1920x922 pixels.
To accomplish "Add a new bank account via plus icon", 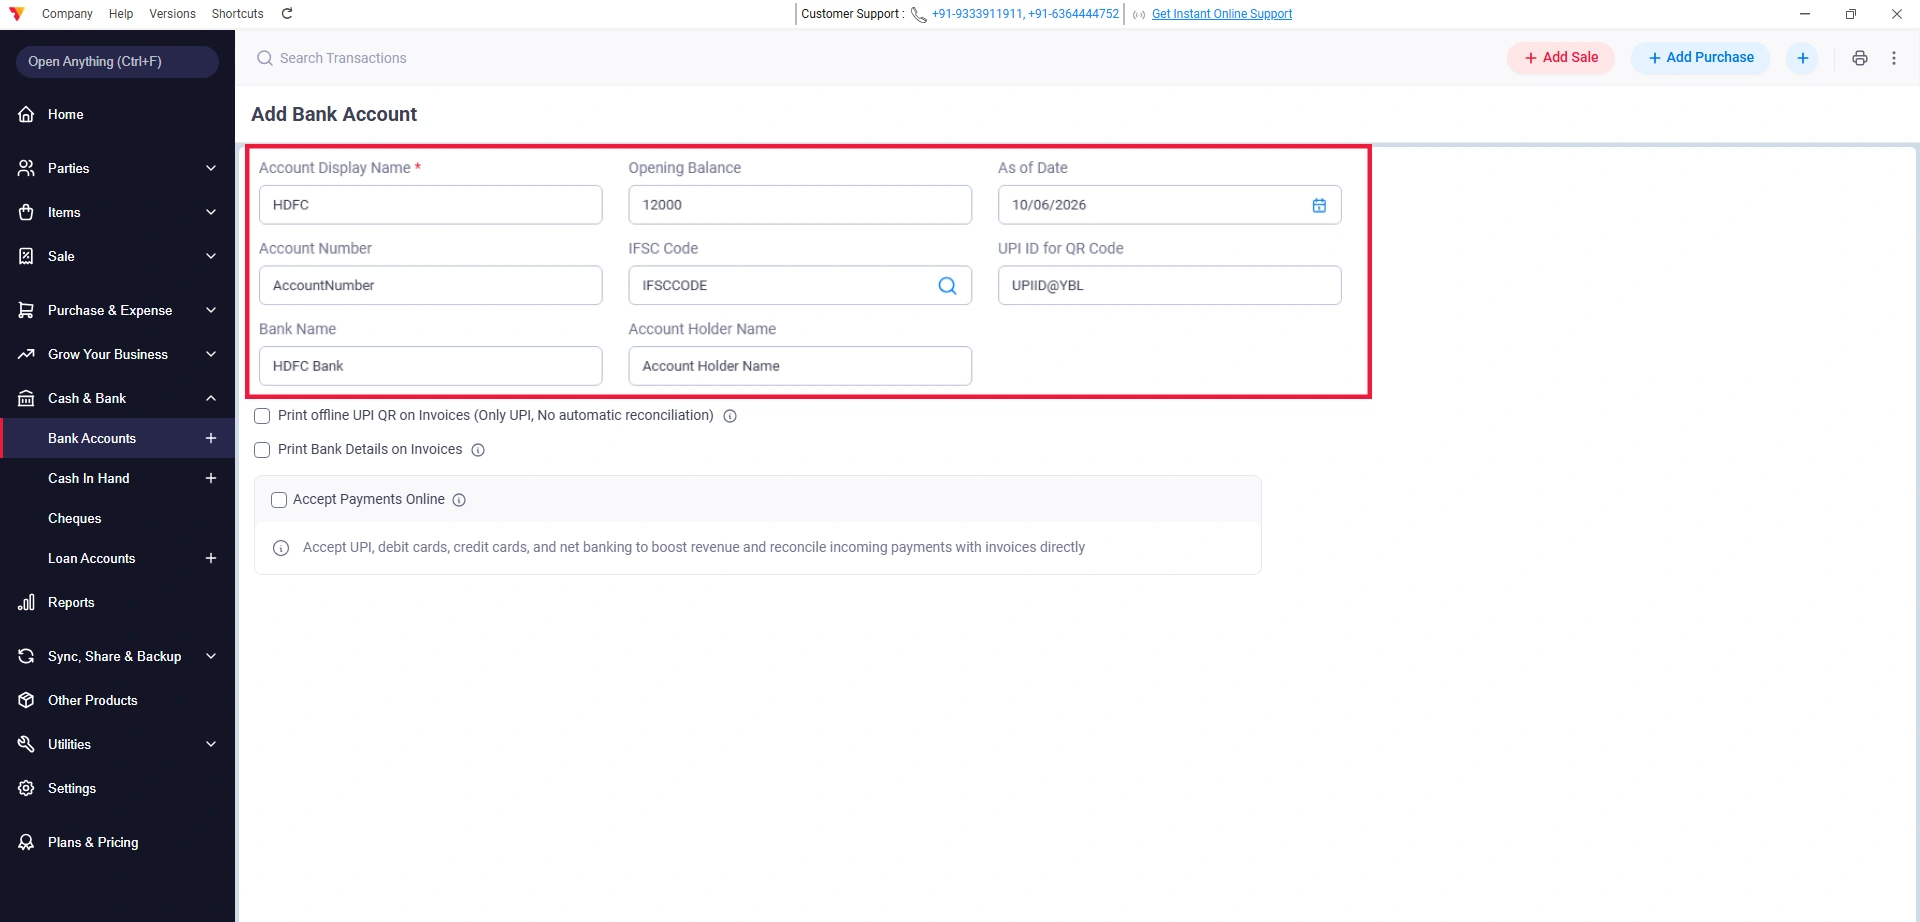I will pos(211,438).
